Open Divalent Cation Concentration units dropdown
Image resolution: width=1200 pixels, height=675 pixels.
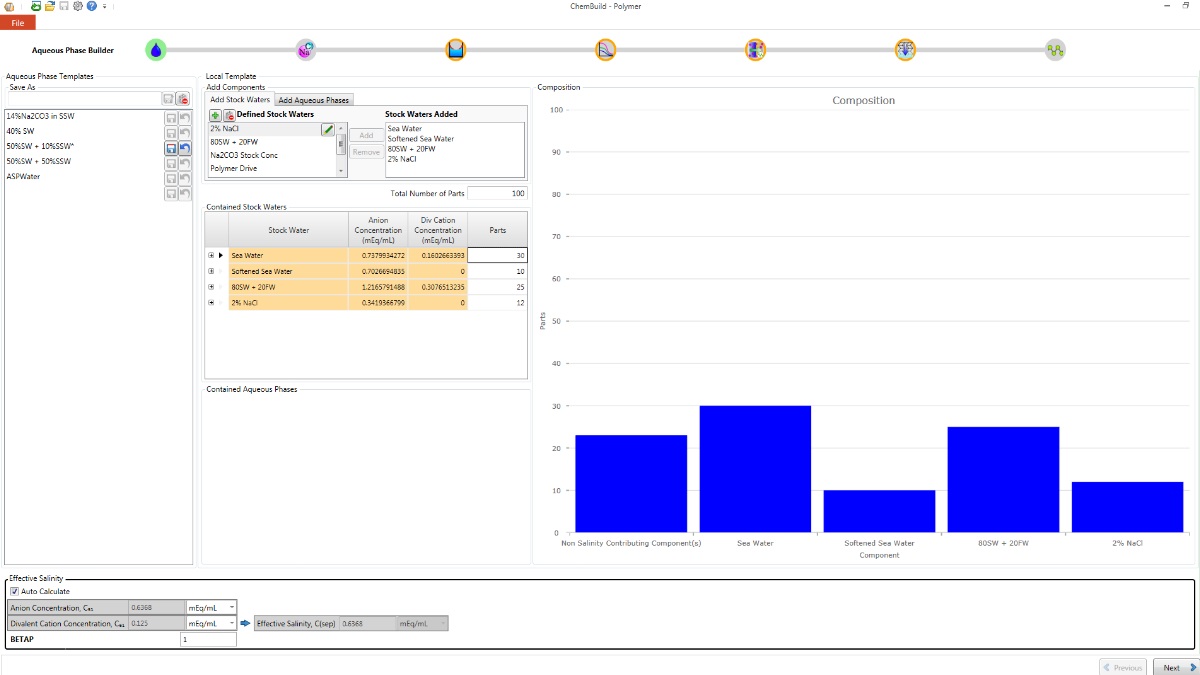(x=212, y=623)
